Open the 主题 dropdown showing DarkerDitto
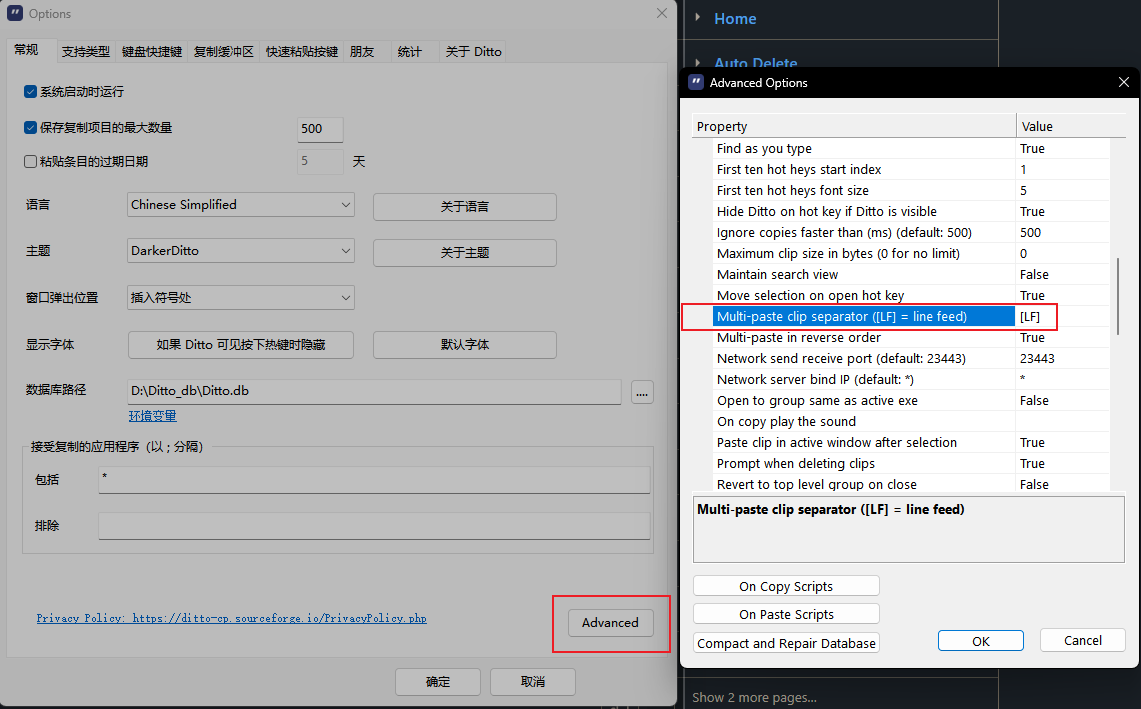The width and height of the screenshot is (1141, 709). [x=240, y=250]
